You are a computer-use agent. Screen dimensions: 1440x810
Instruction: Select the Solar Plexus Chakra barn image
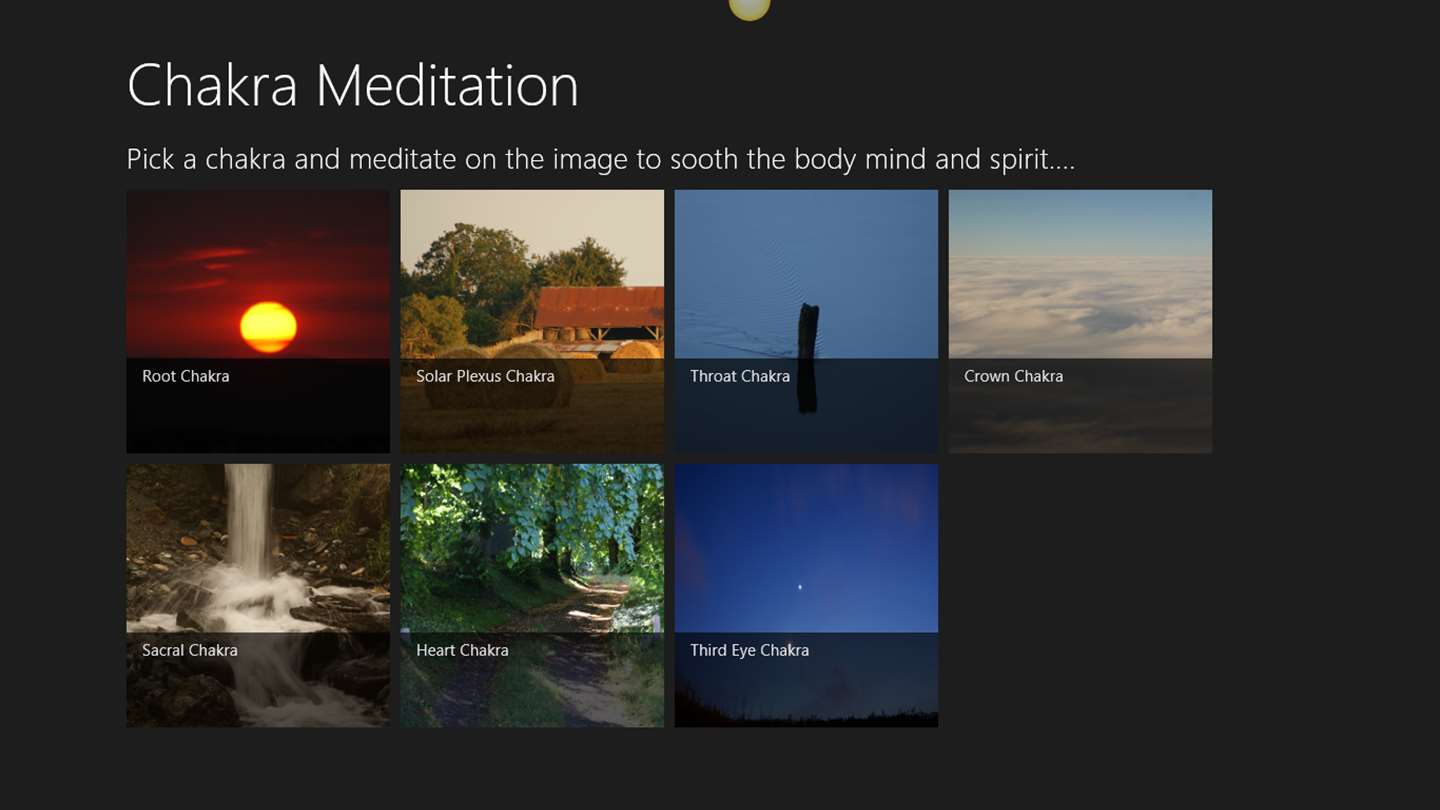point(532,321)
